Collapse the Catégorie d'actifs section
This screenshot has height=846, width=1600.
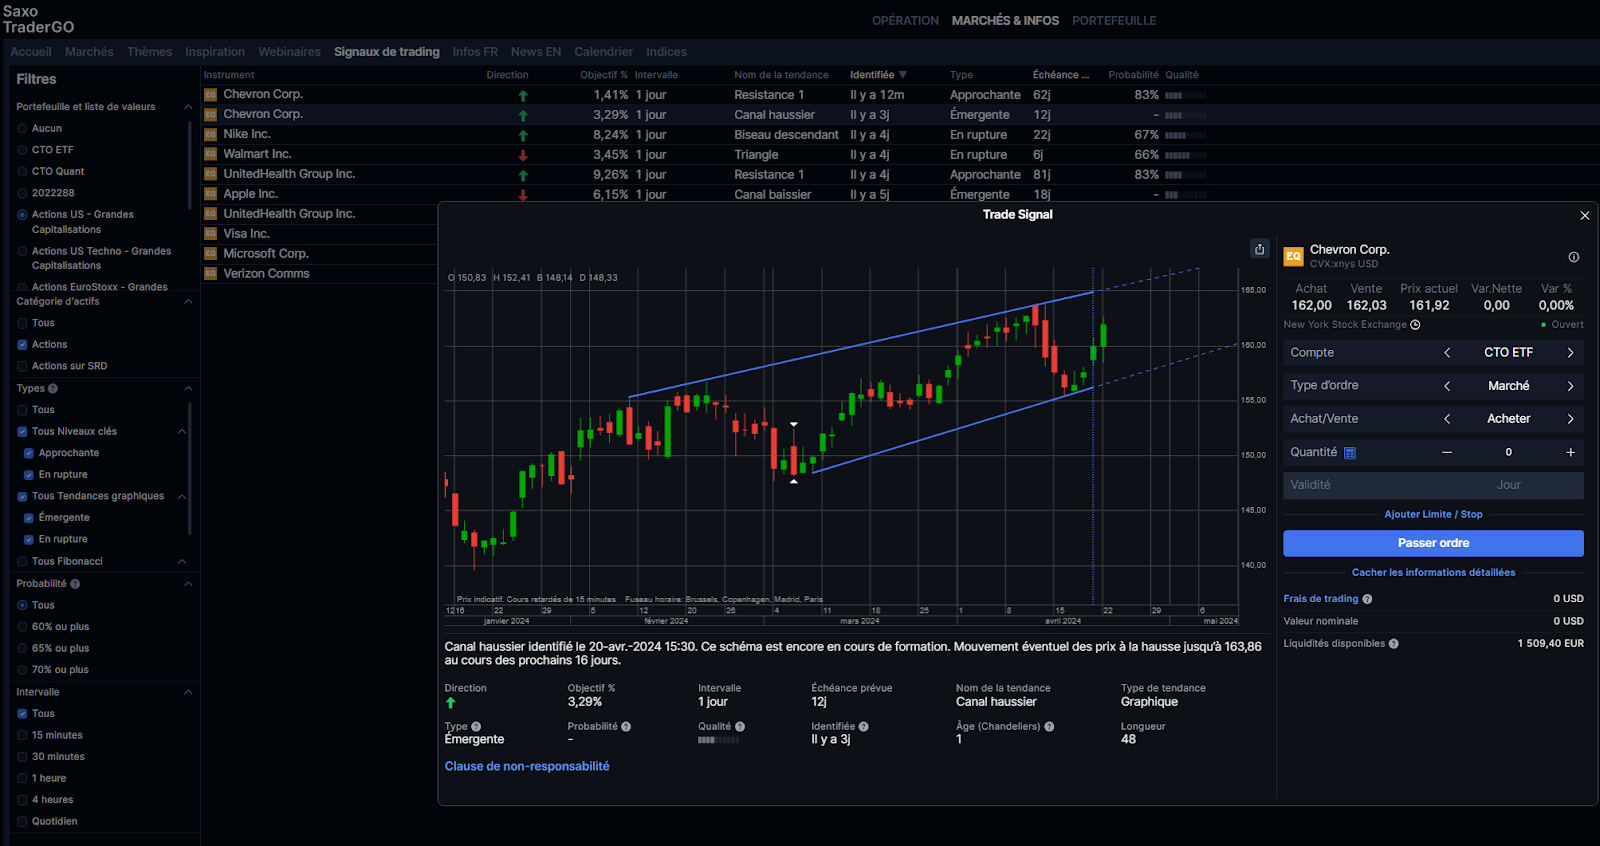click(x=188, y=302)
